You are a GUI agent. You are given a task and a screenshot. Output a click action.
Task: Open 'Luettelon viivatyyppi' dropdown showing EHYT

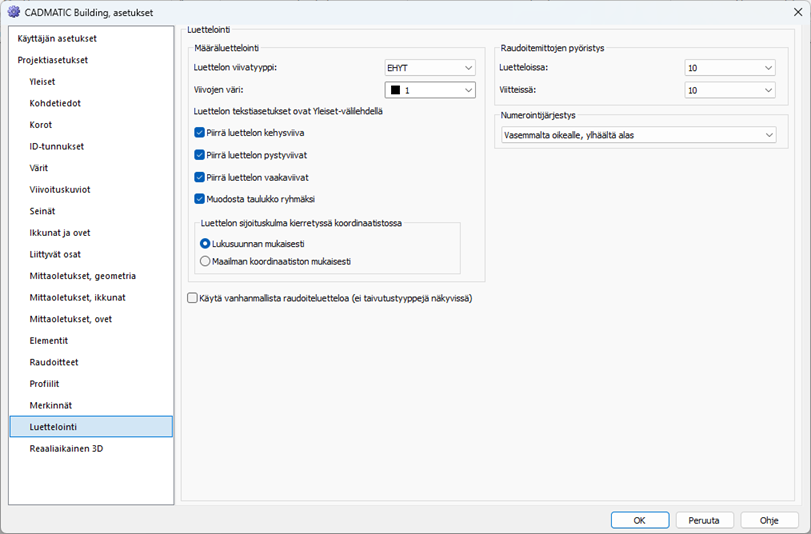tap(430, 68)
